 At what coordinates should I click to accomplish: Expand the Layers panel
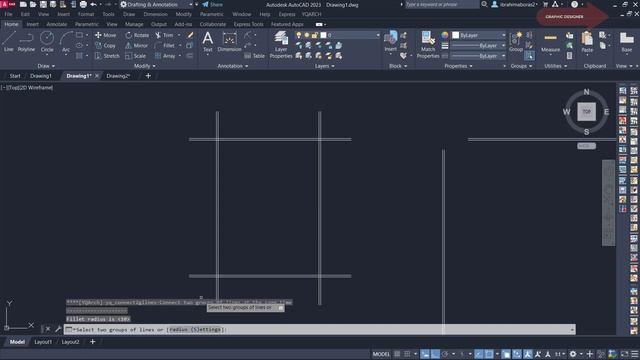pyautogui.click(x=324, y=66)
